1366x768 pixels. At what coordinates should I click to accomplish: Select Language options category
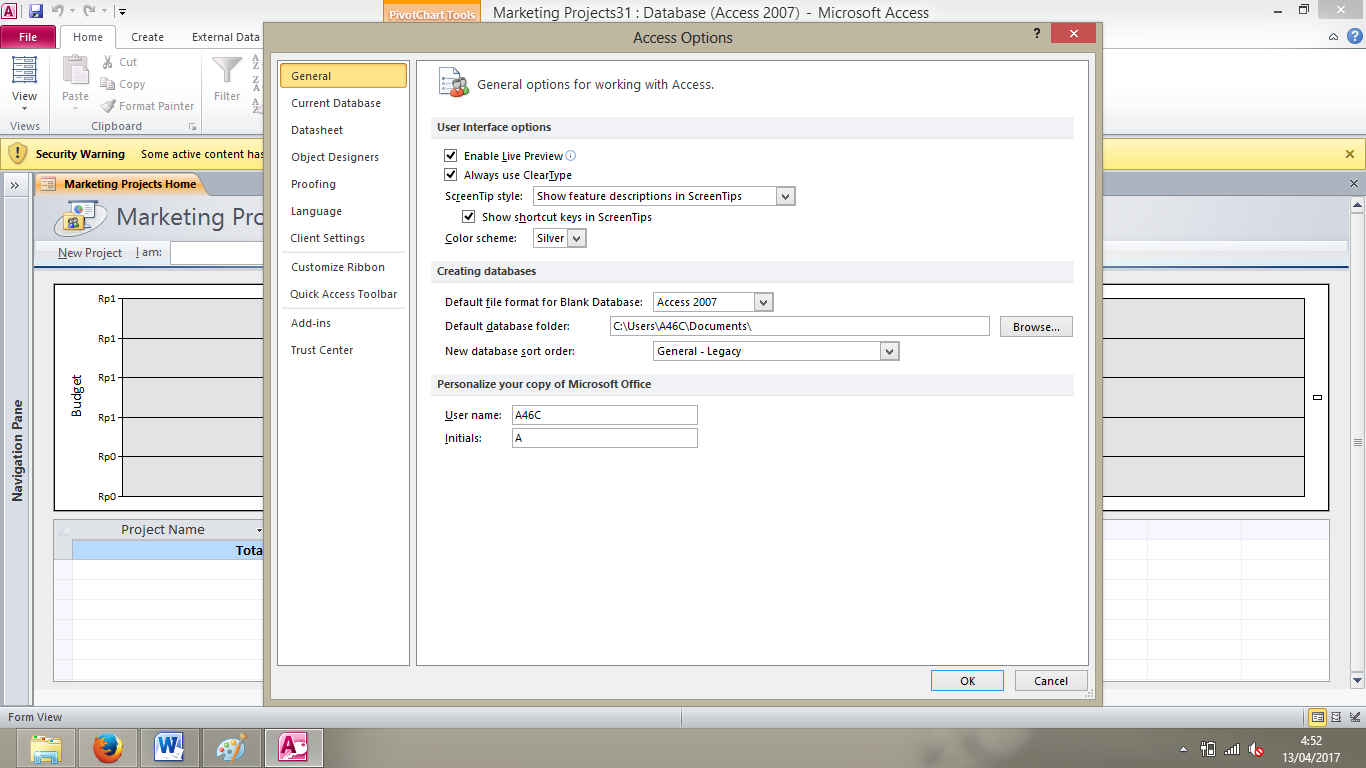point(316,211)
